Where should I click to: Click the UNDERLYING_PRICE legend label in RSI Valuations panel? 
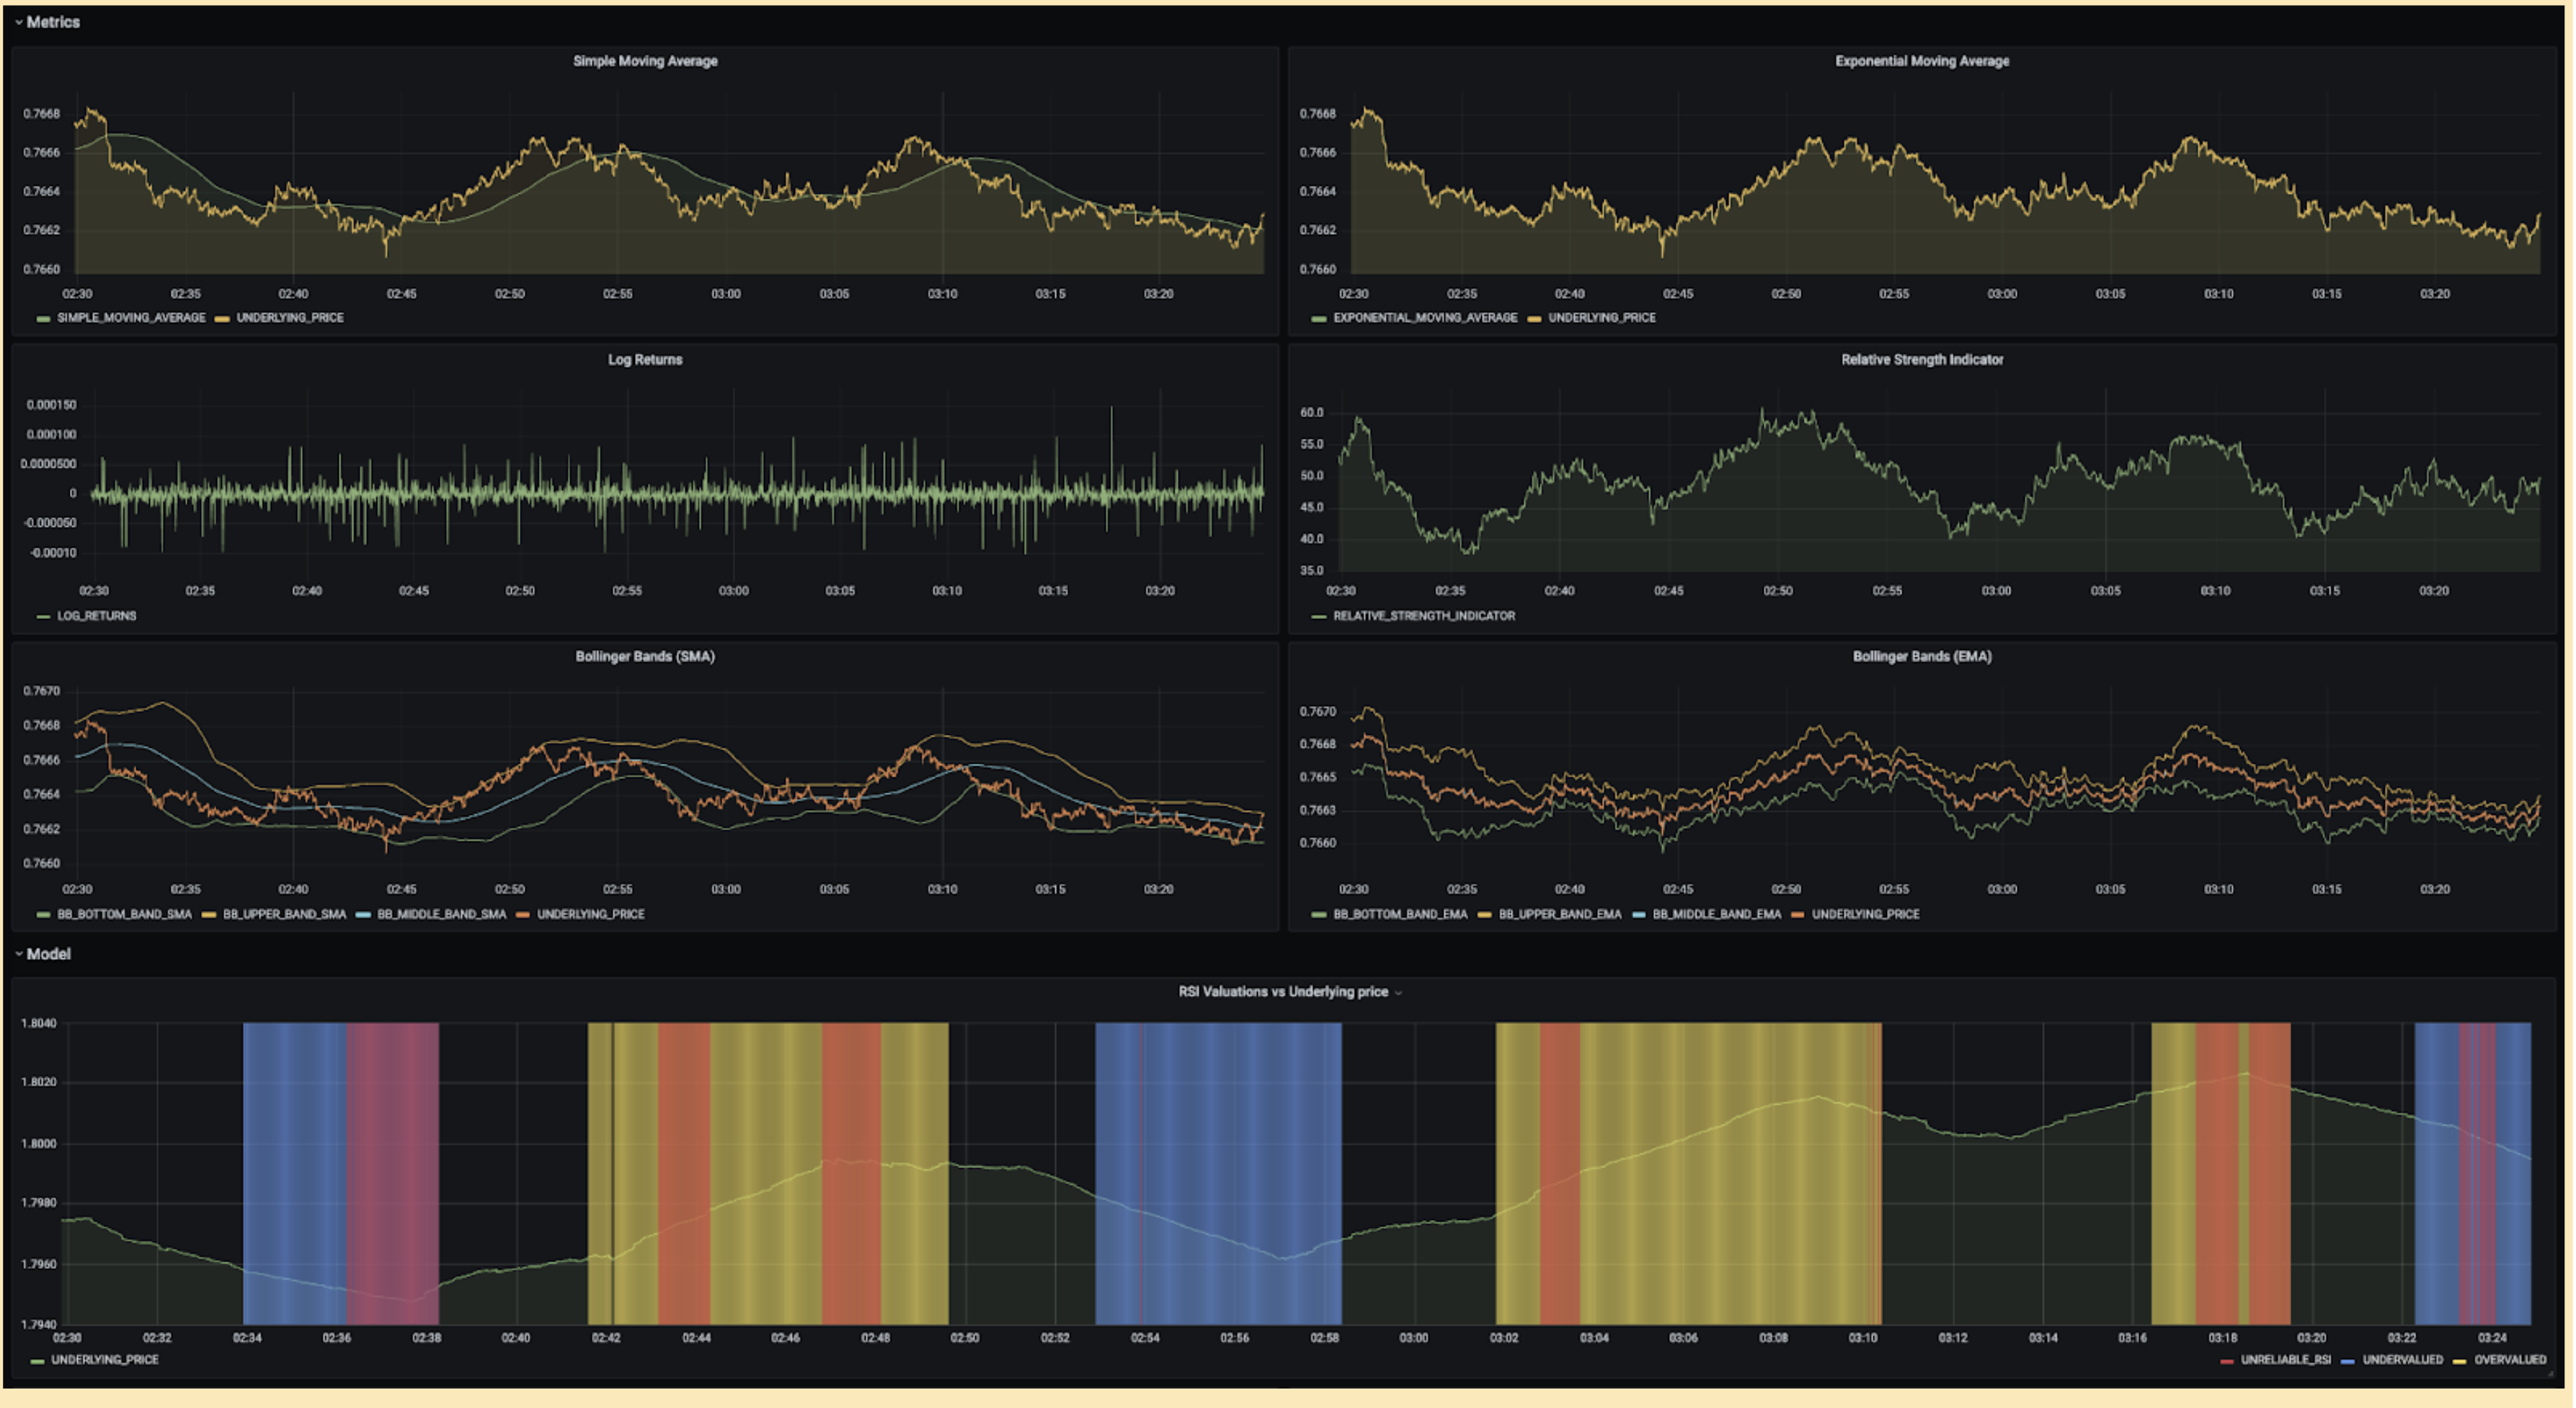coord(104,1360)
